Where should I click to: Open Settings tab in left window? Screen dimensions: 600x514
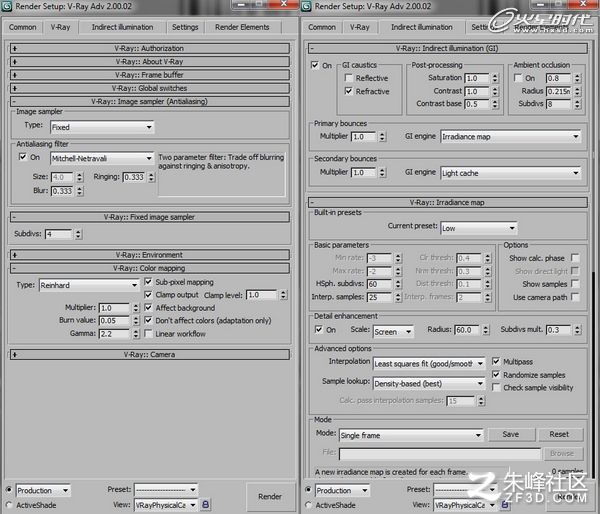tap(185, 27)
